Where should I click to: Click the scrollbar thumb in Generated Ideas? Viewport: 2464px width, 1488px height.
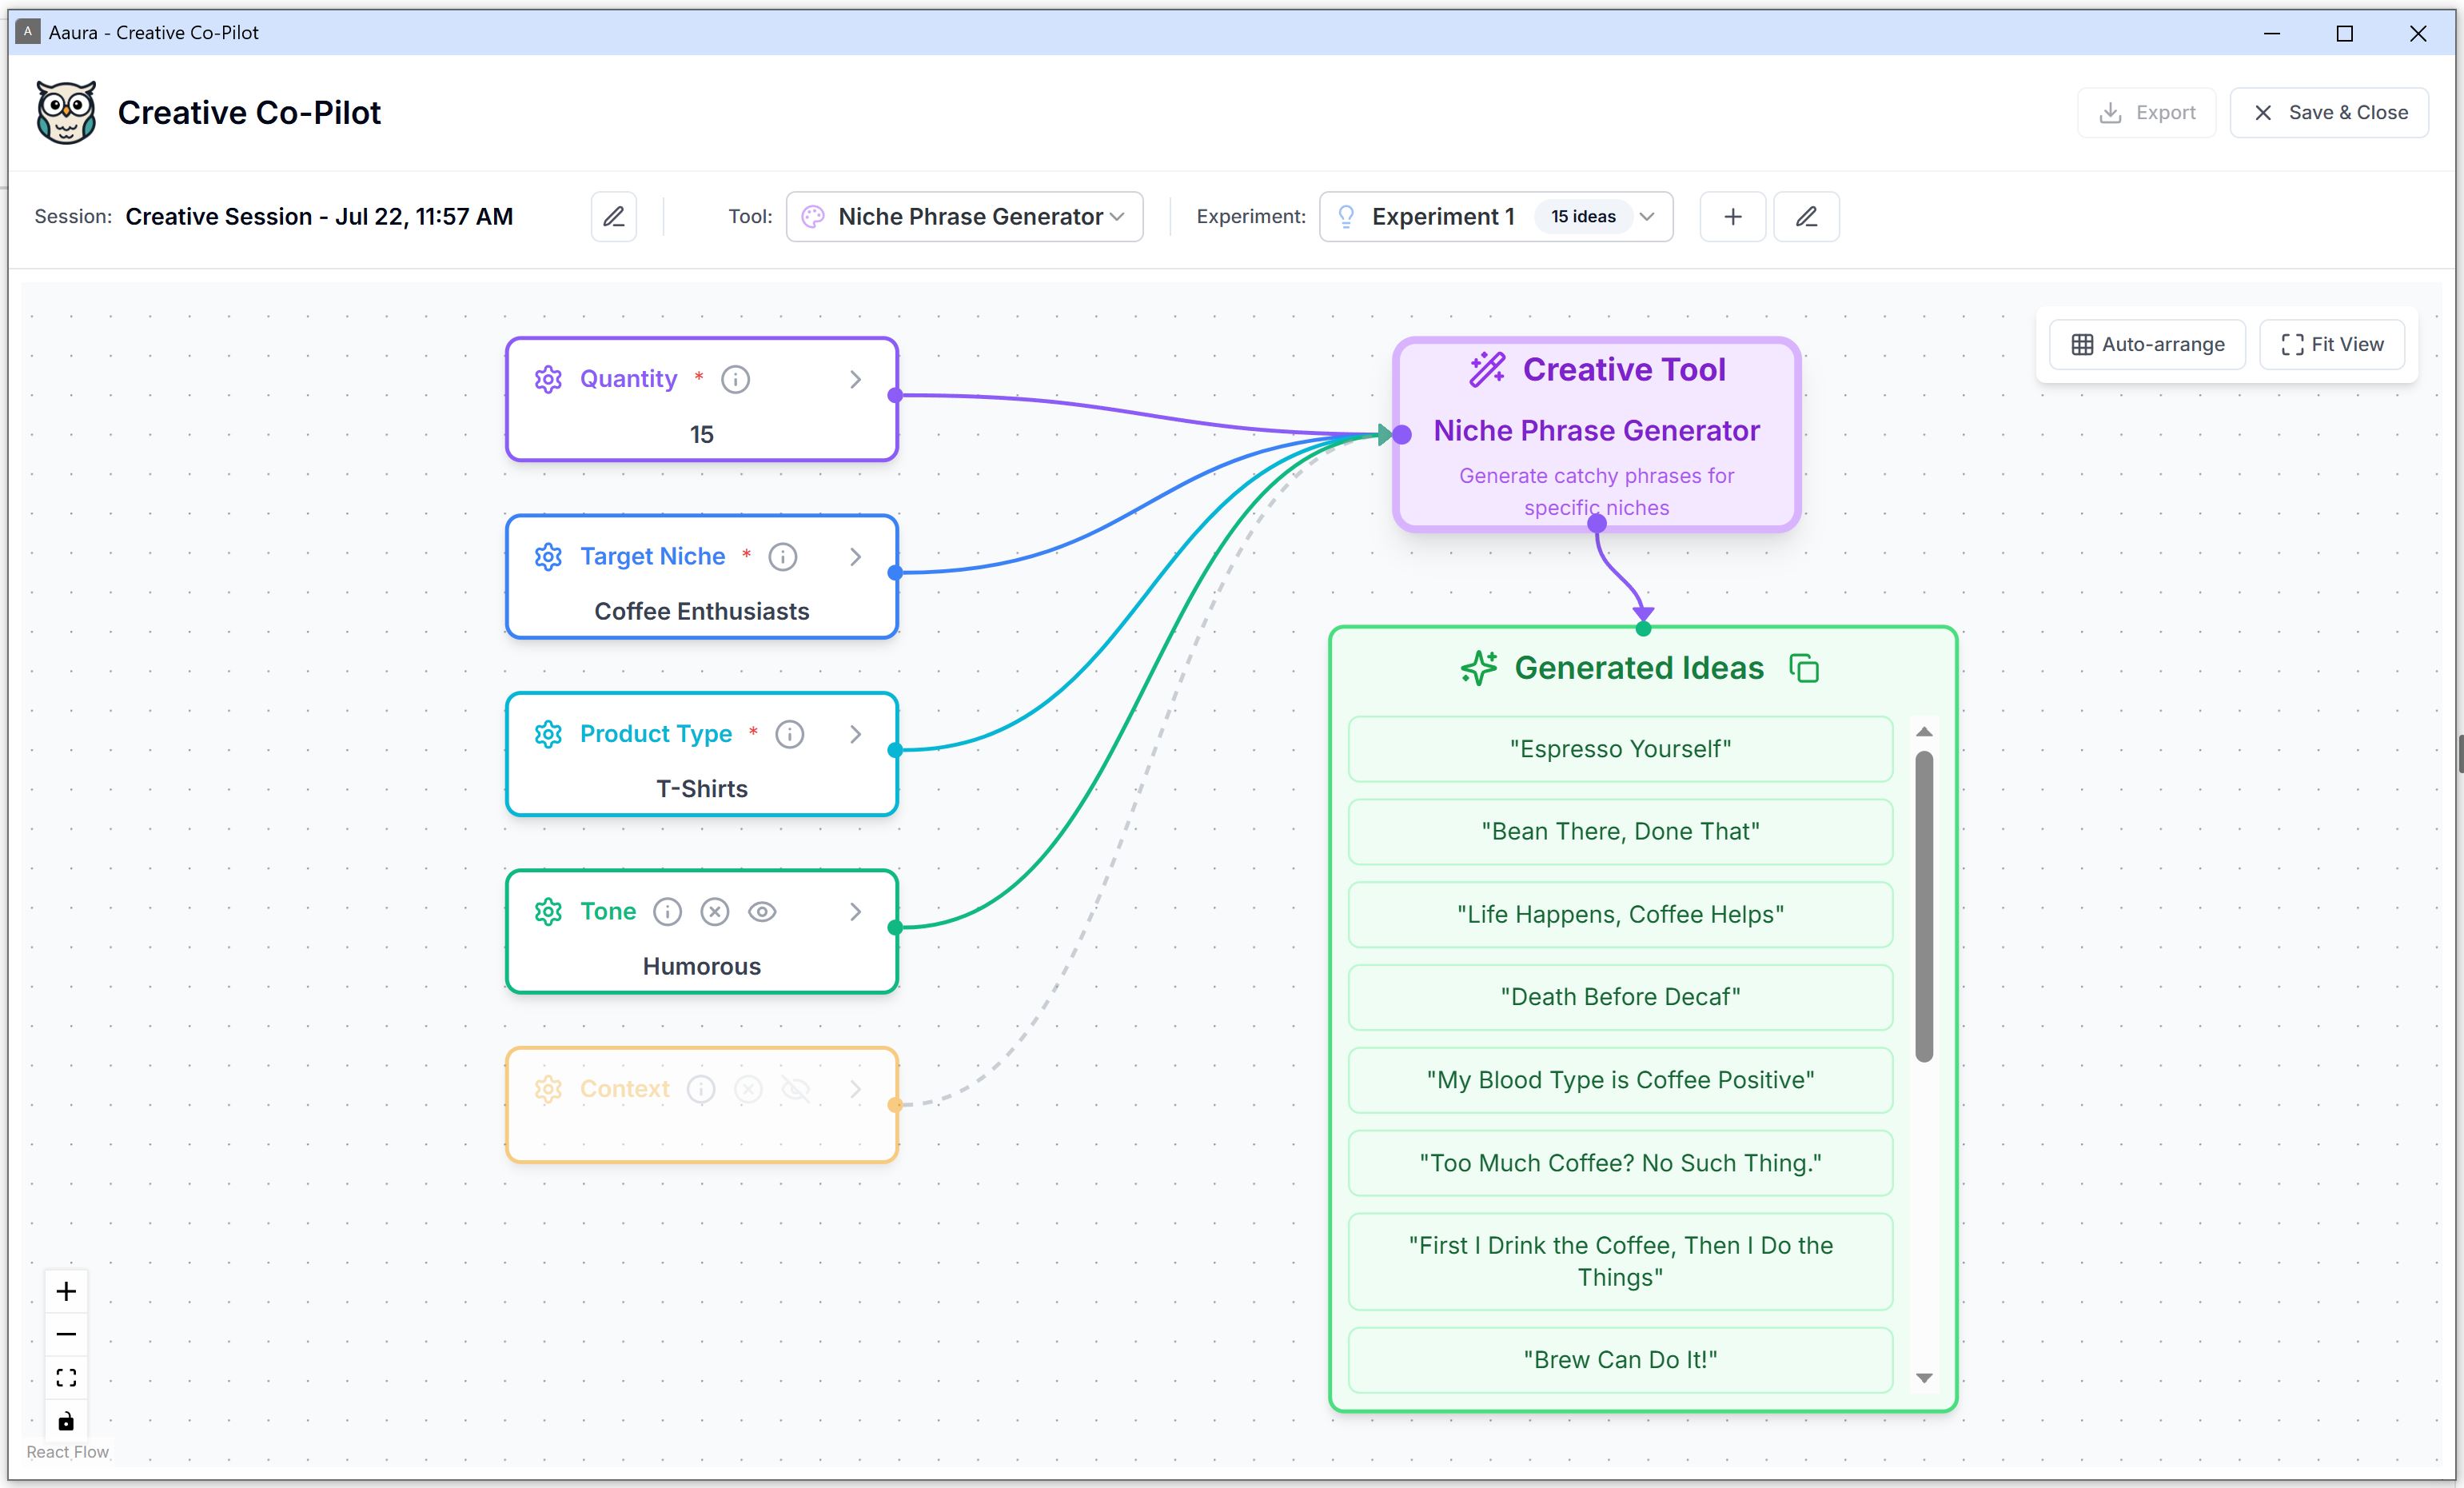tap(1924, 906)
